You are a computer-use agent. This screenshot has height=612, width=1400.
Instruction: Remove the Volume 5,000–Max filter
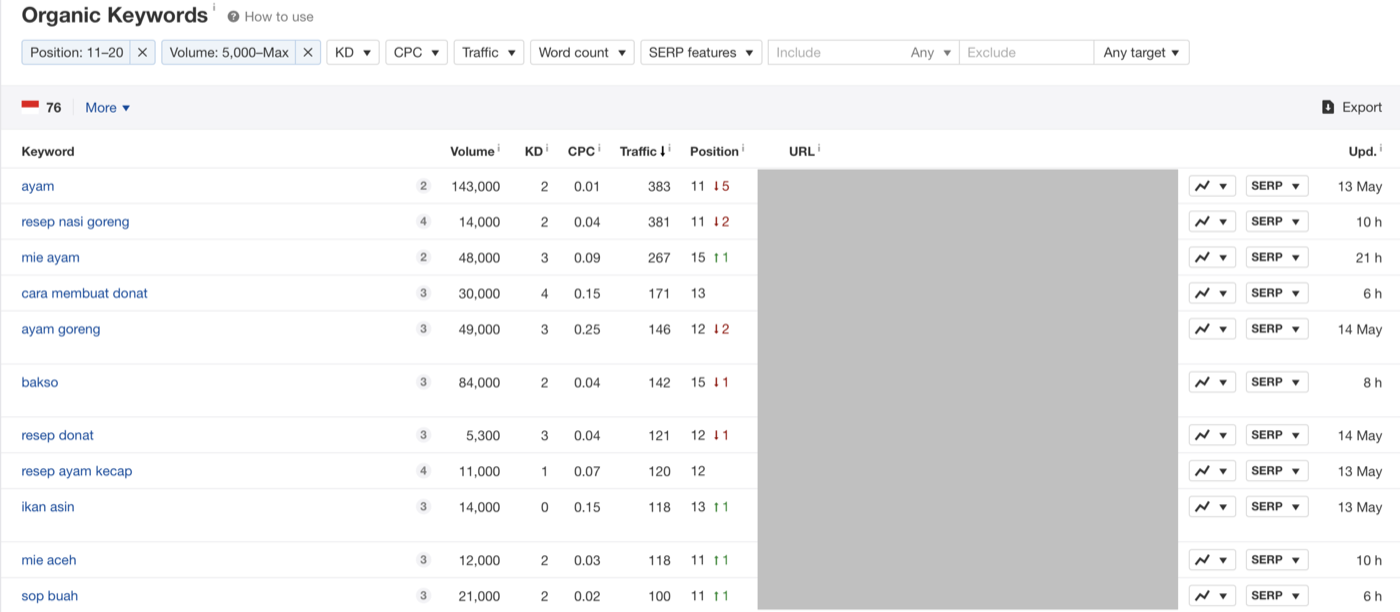point(308,52)
